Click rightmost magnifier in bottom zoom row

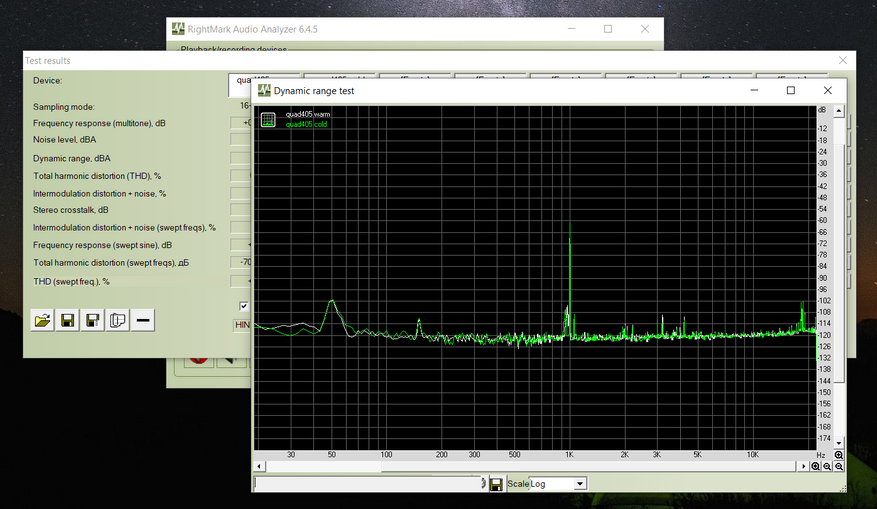click(x=840, y=467)
